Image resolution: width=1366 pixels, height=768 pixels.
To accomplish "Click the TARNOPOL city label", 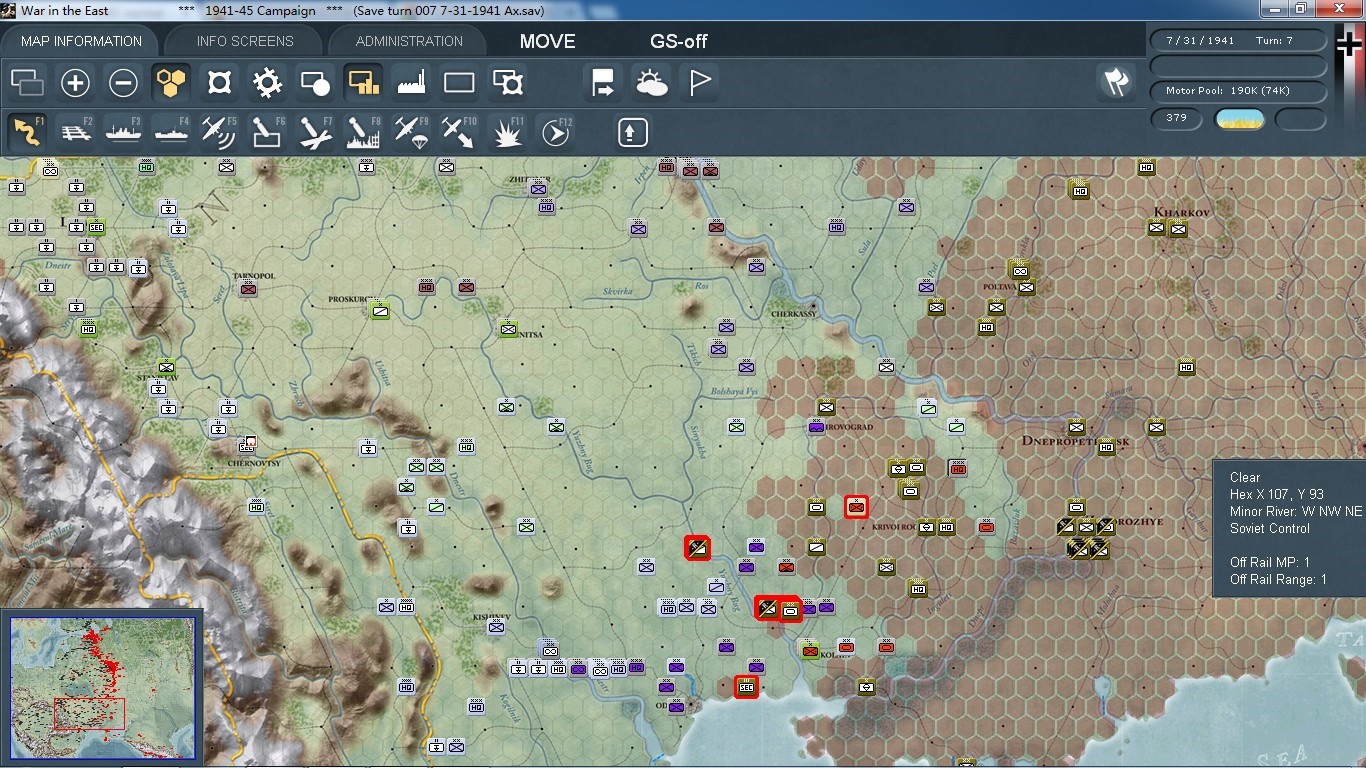I will coord(254,276).
